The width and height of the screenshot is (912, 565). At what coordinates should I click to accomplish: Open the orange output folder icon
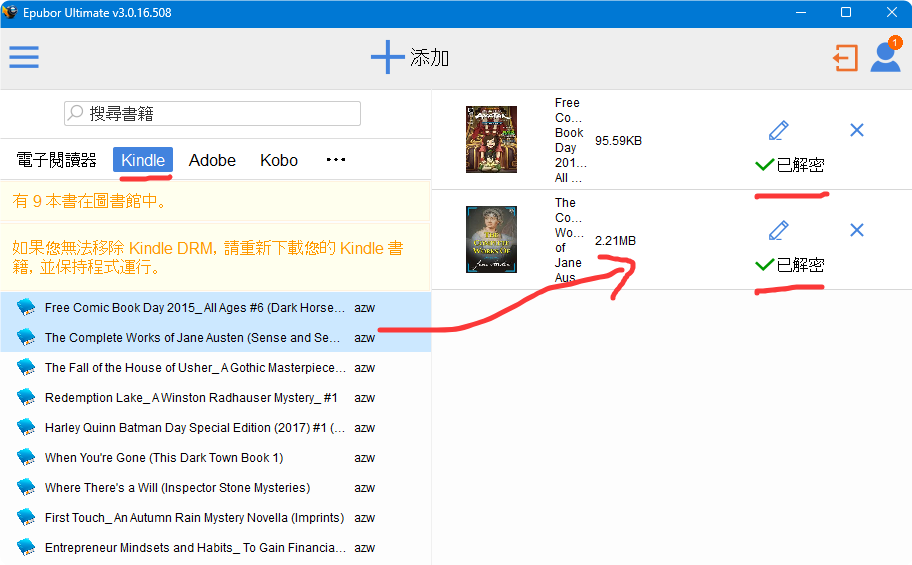pyautogui.click(x=845, y=58)
